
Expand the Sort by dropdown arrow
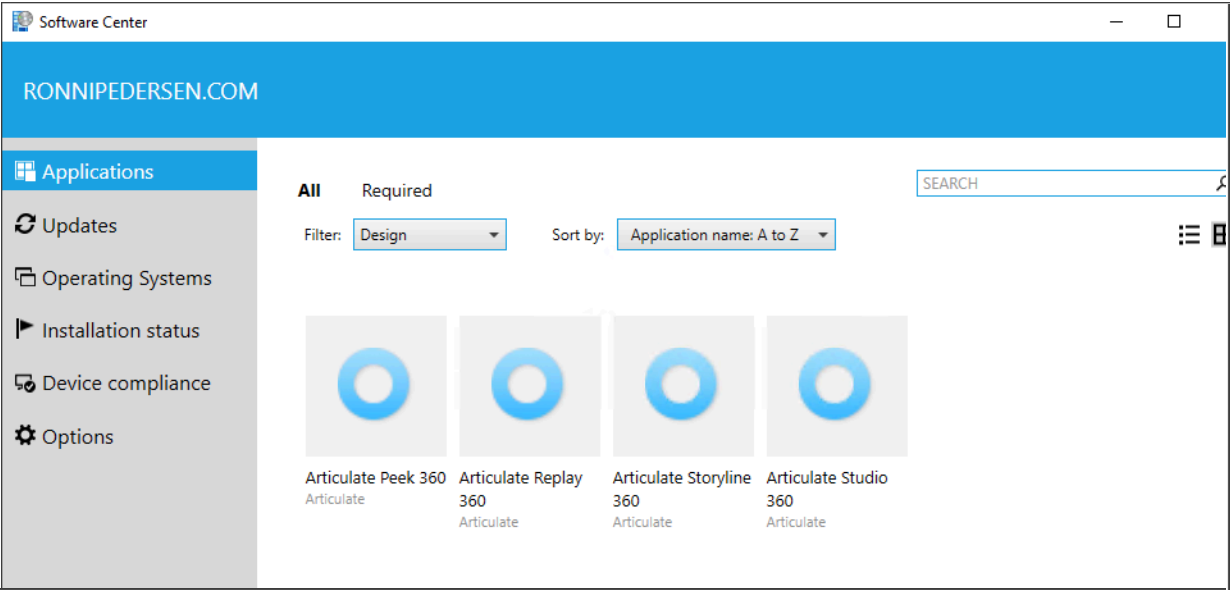(822, 235)
